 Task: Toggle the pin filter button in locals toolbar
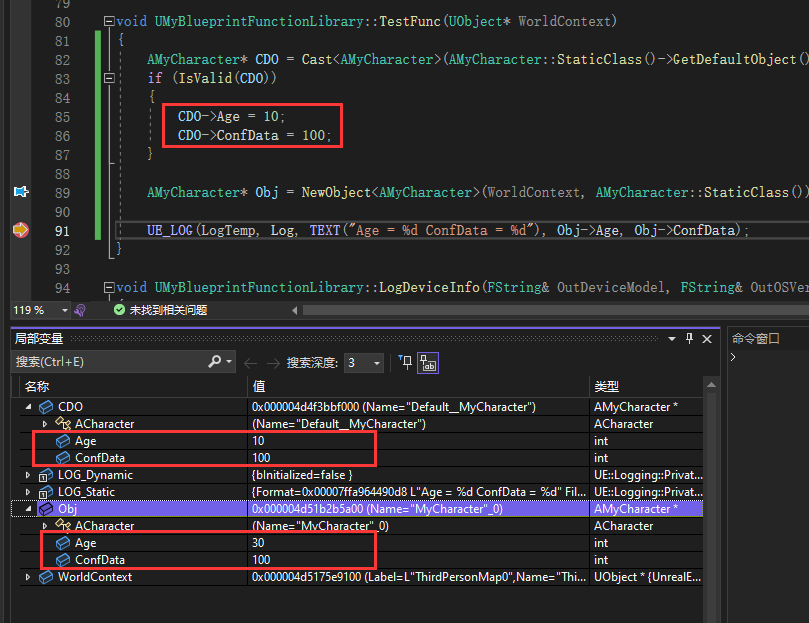coord(405,362)
